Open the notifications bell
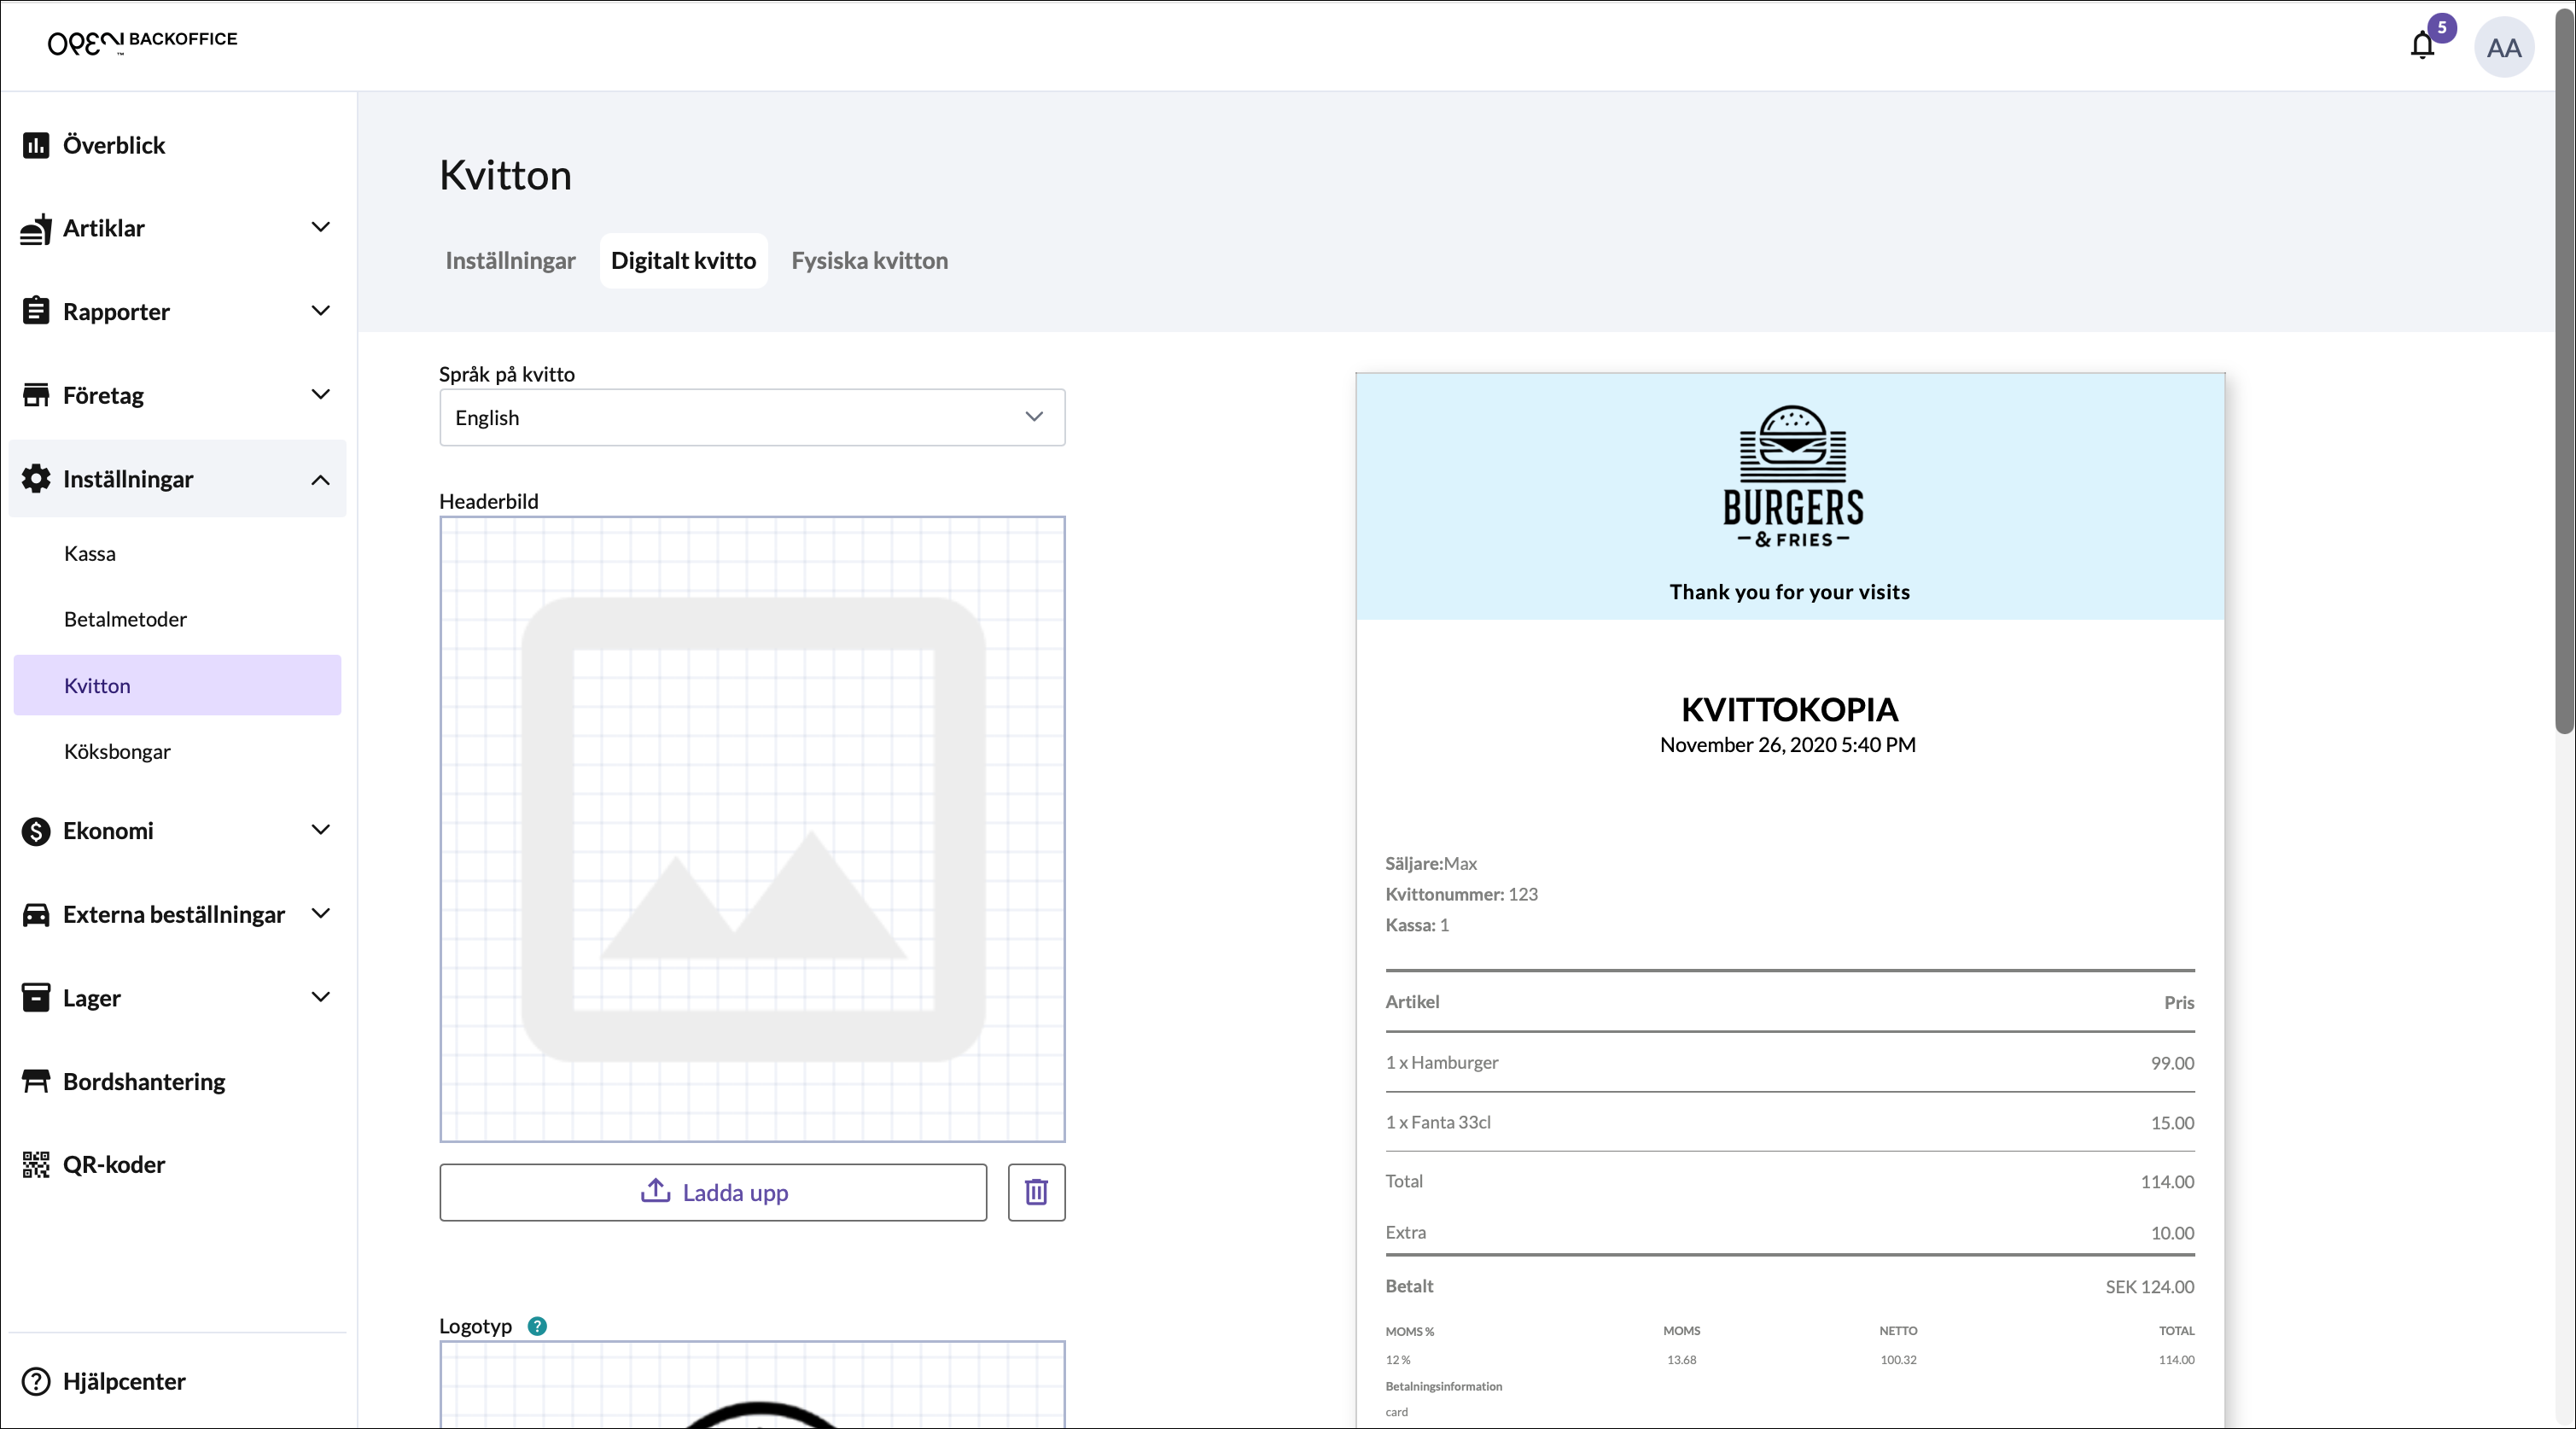The image size is (2576, 1429). [x=2421, y=46]
